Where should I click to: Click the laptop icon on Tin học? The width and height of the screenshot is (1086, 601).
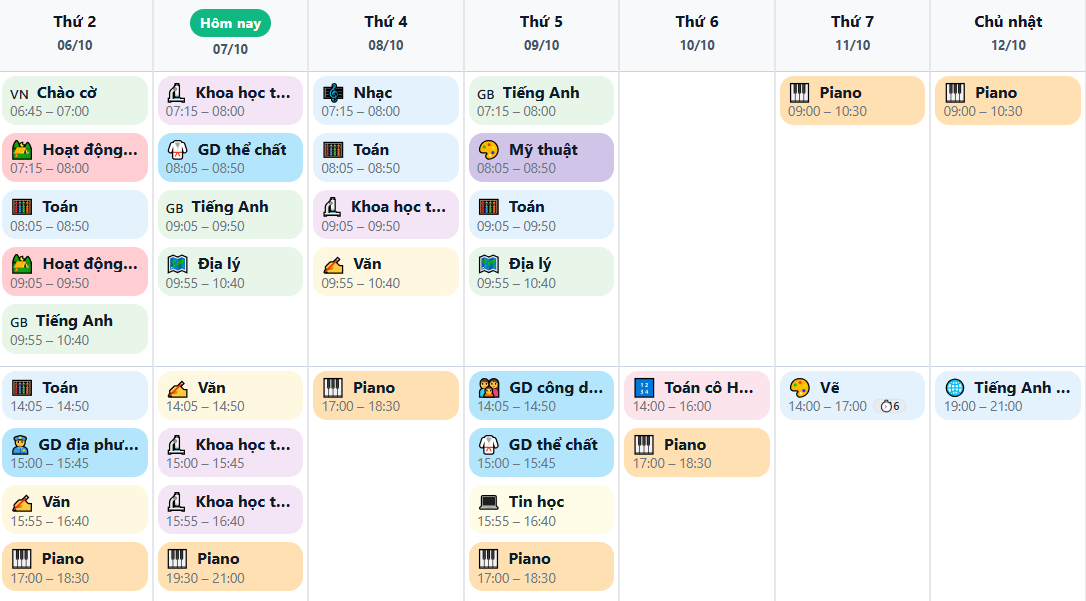[489, 502]
